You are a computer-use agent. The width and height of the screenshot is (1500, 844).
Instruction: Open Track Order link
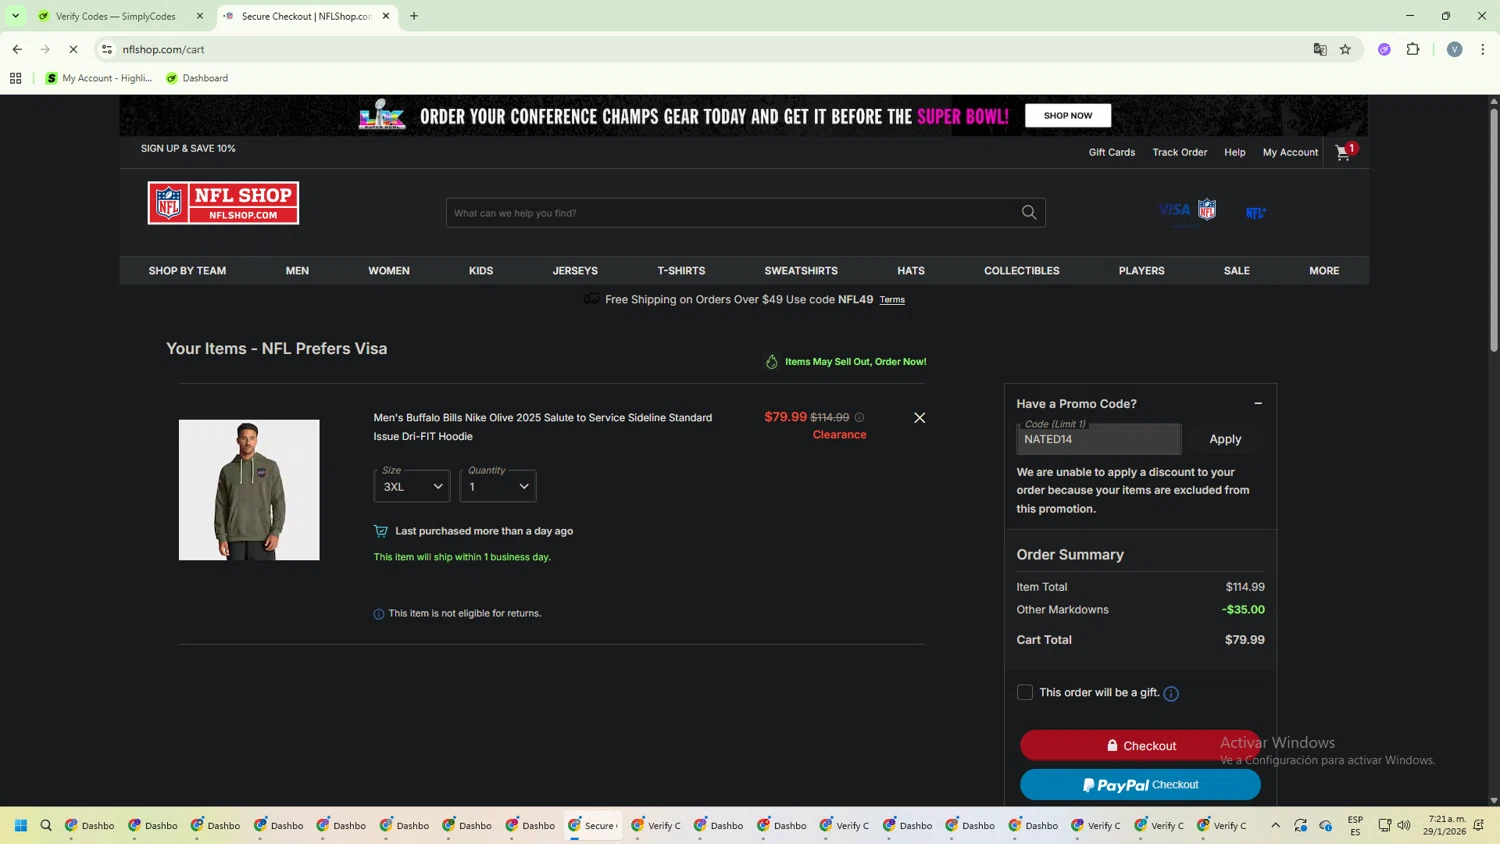click(x=1180, y=152)
